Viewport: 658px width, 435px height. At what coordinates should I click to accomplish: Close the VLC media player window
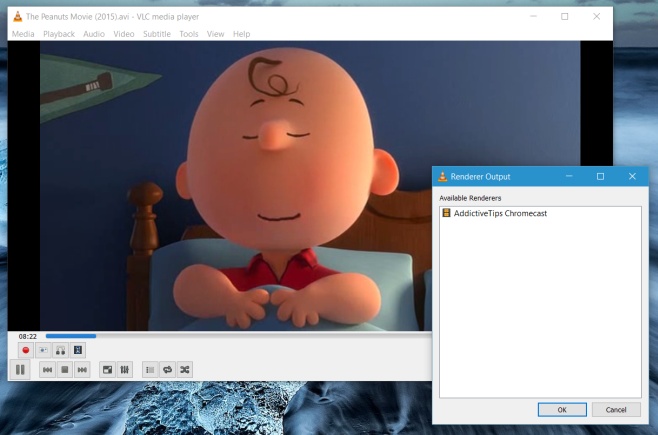point(596,16)
